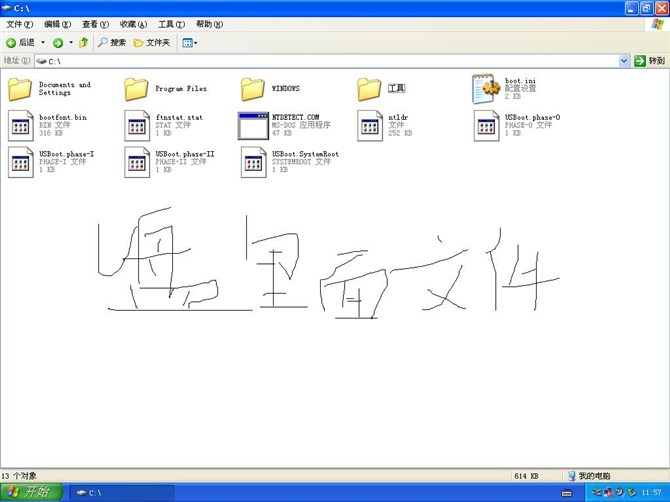Open the 工具(T) menu
670x502 pixels.
pyautogui.click(x=171, y=24)
